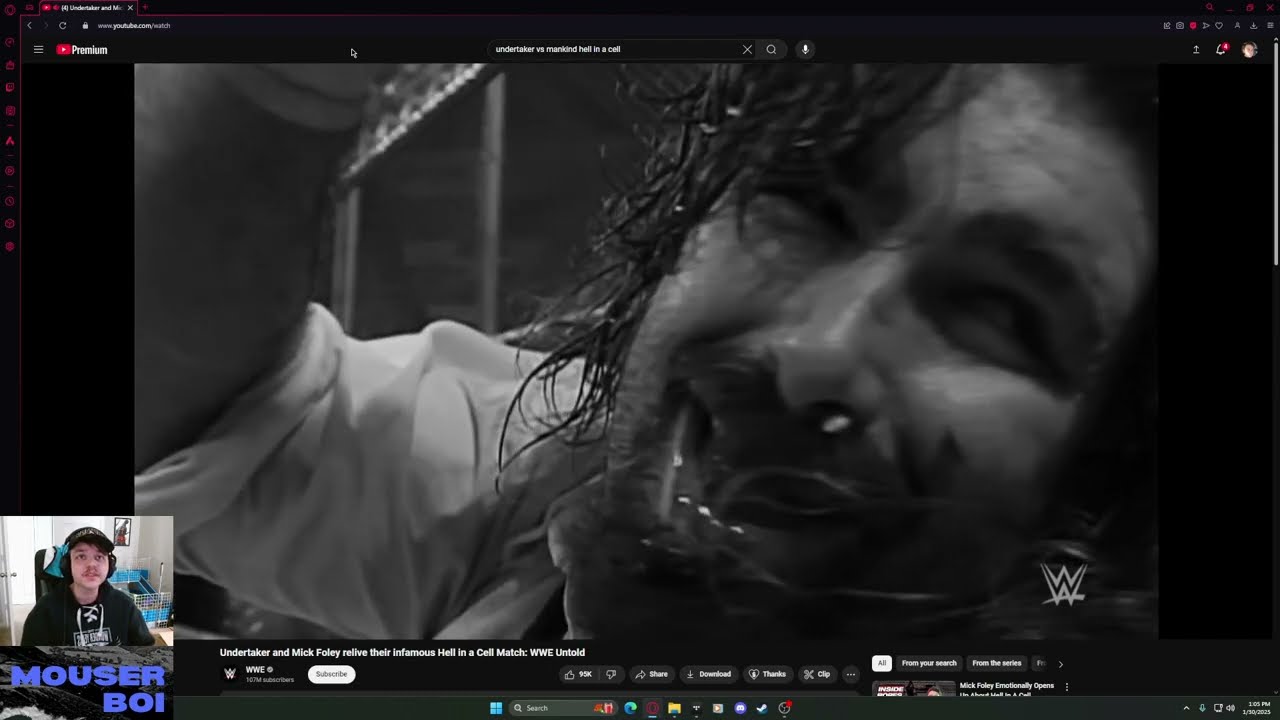Open the Opera flow send icon
This screenshot has width=1280, height=720.
tap(1206, 26)
